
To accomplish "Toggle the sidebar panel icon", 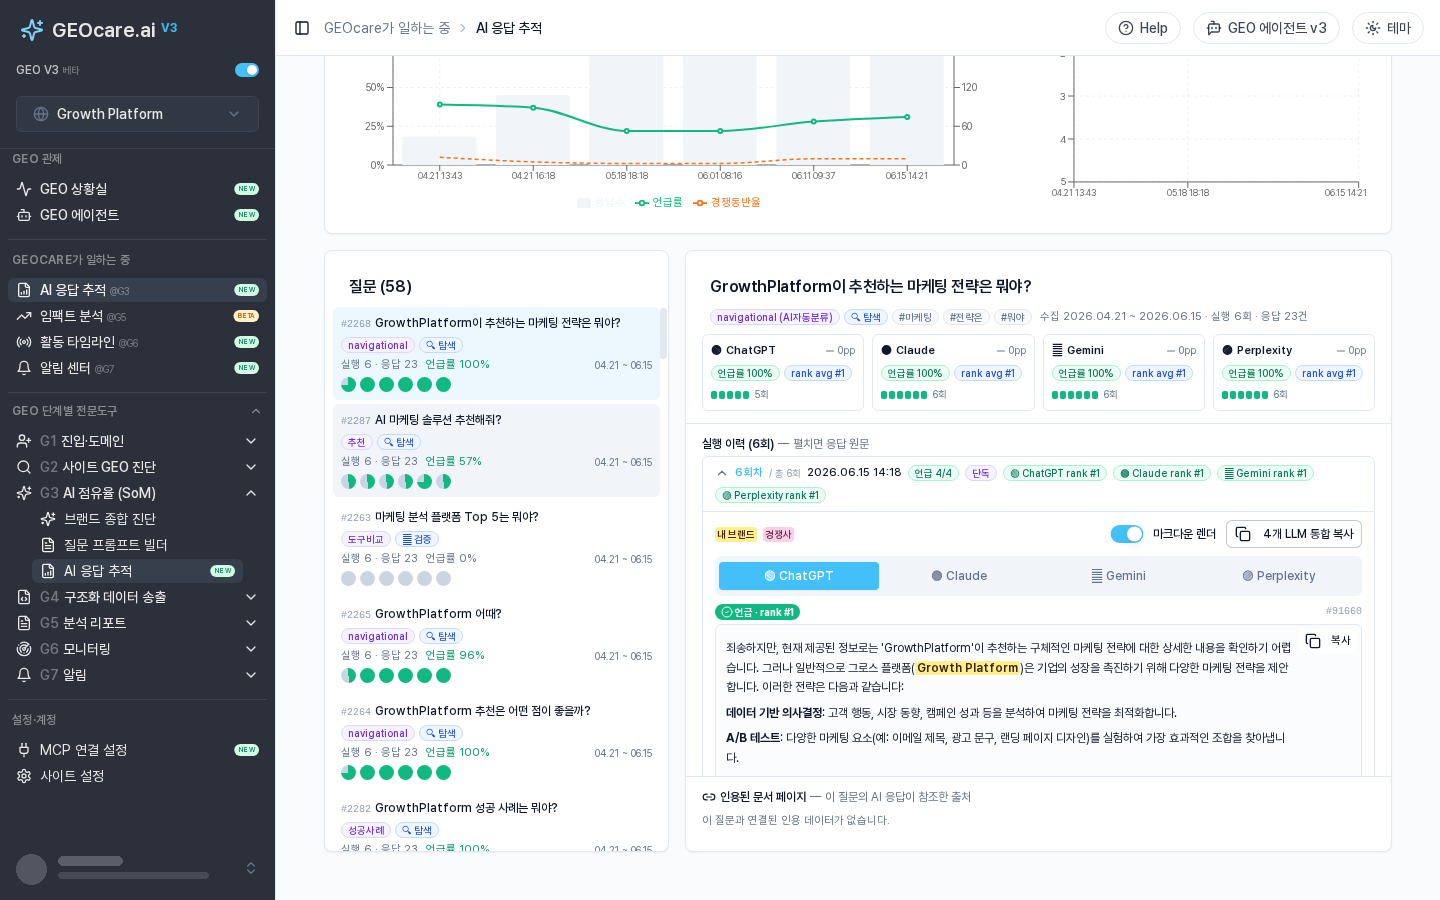I will pyautogui.click(x=302, y=28).
